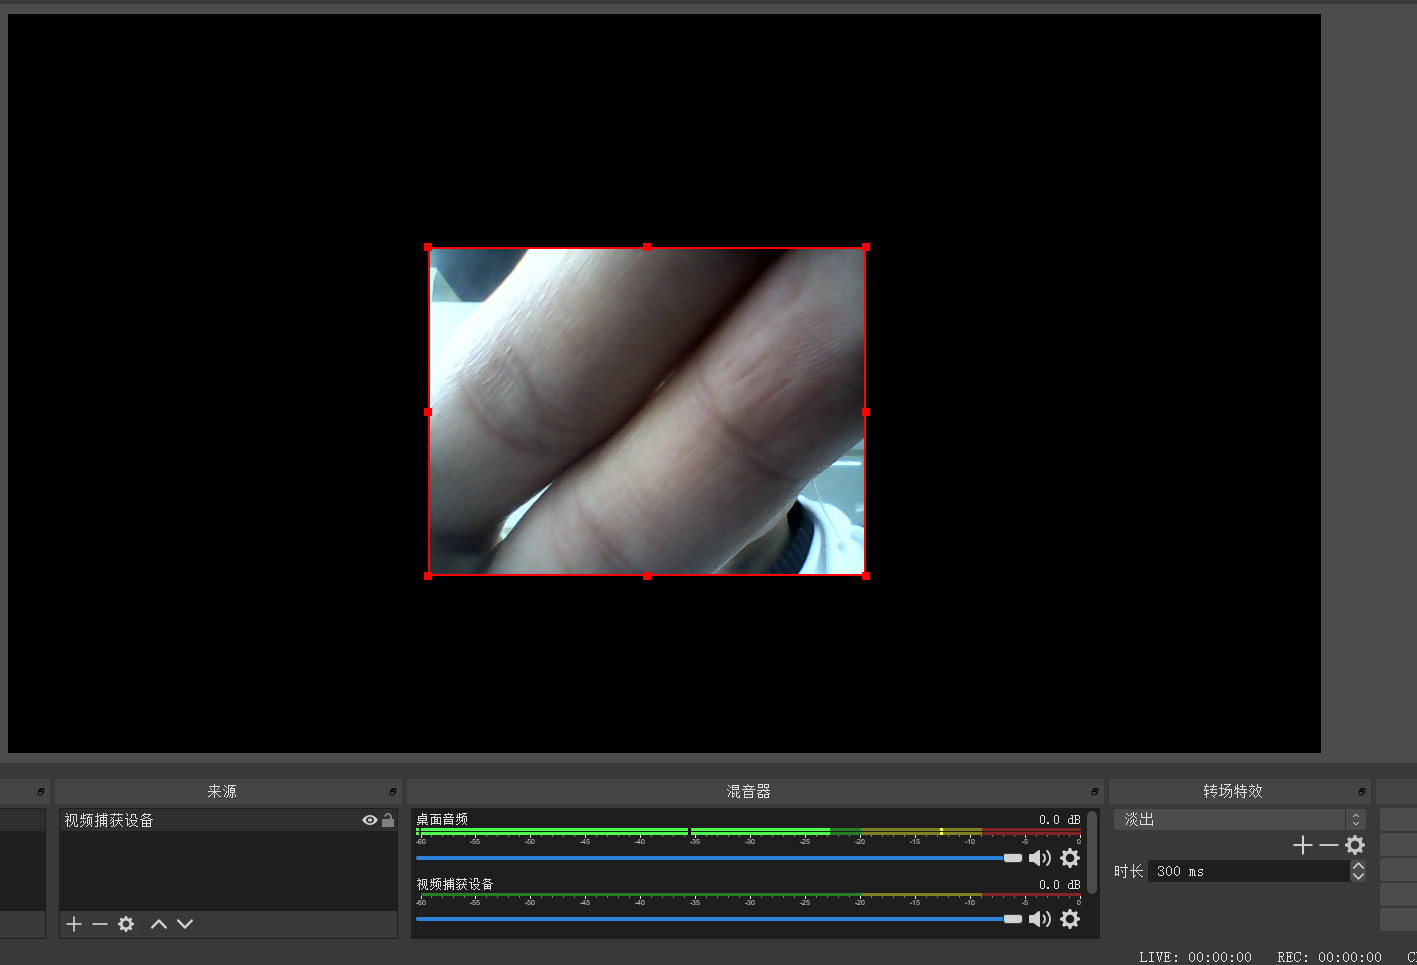Pop out the 来源 dock panel
The width and height of the screenshot is (1417, 965).
(393, 791)
